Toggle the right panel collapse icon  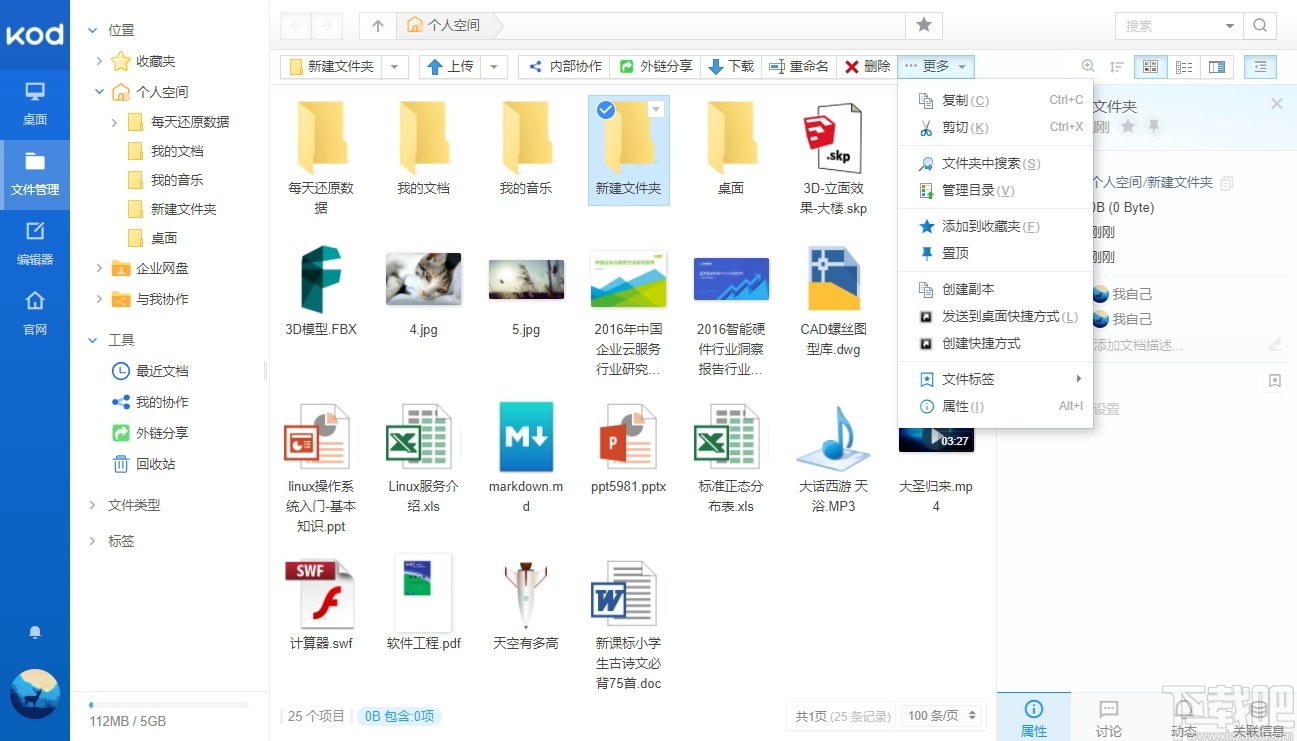click(1259, 66)
